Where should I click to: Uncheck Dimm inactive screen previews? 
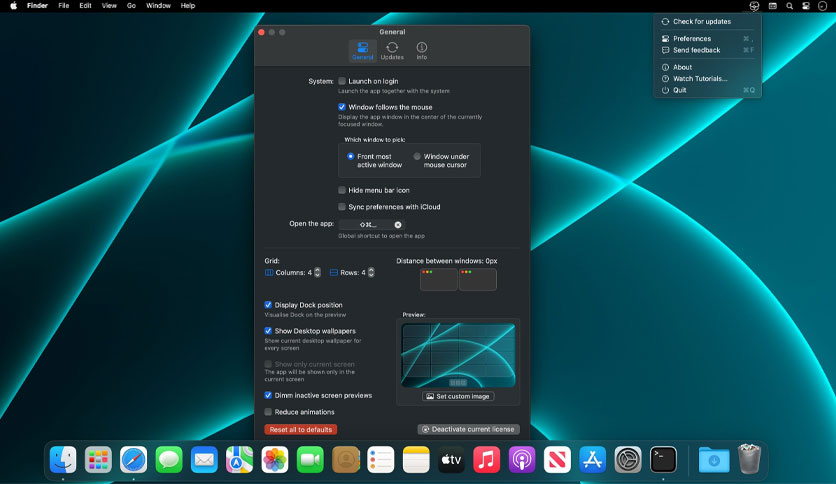(x=268, y=395)
